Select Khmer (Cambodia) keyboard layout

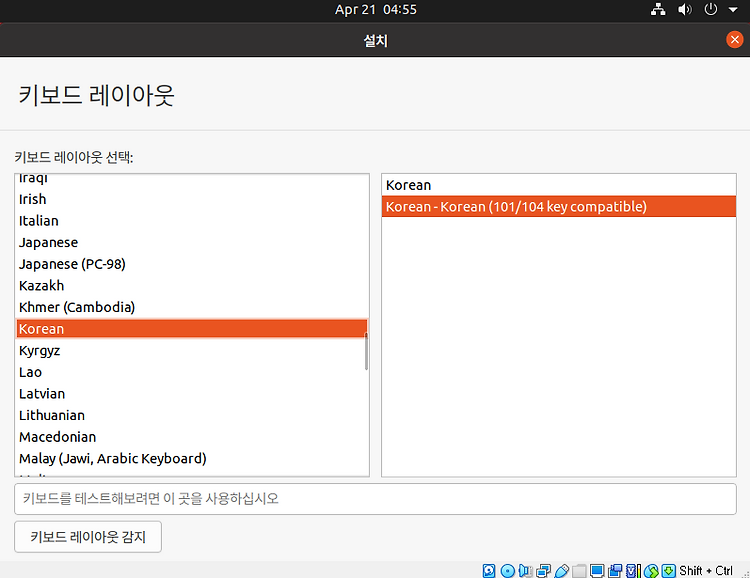[192, 307]
